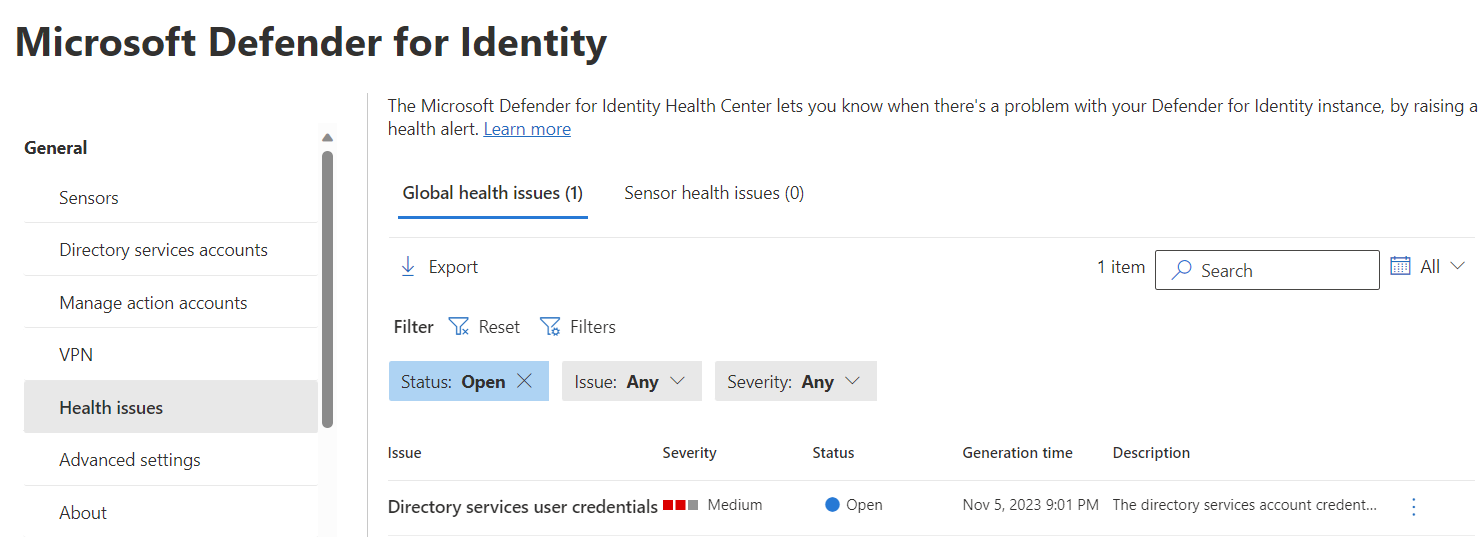Click the sidebar scrollbar up arrow
This screenshot has height=537, width=1484.
(x=327, y=137)
